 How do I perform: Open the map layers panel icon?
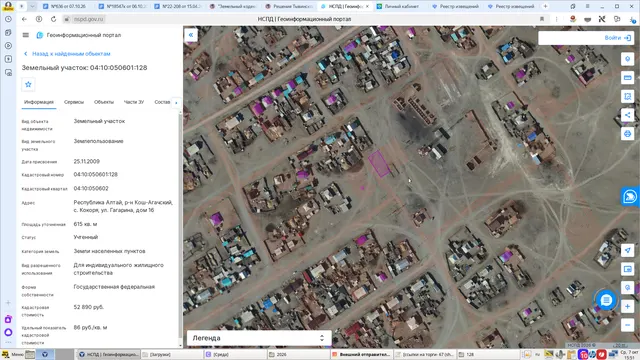point(627,269)
